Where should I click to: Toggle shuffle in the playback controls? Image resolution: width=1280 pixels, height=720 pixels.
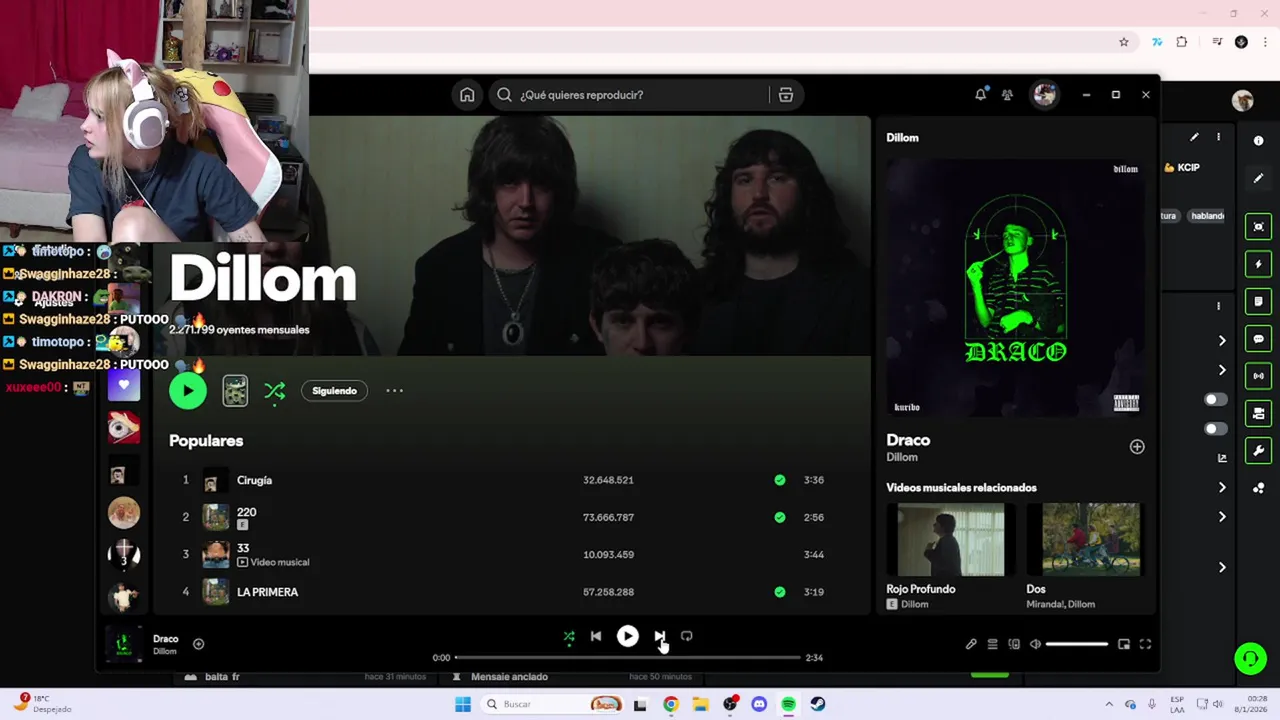(569, 636)
